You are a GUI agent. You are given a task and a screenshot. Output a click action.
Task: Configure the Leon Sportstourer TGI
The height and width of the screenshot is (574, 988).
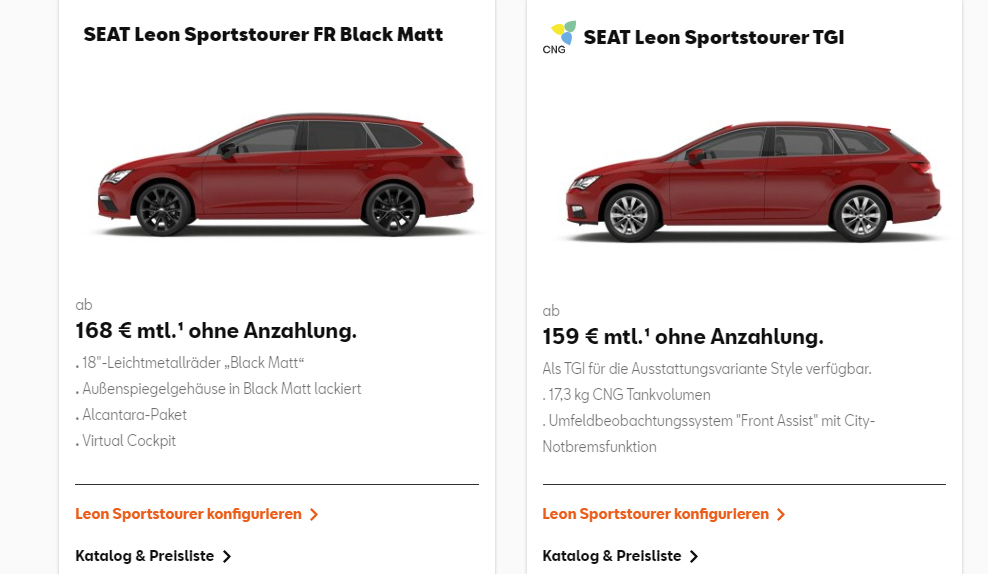655,514
